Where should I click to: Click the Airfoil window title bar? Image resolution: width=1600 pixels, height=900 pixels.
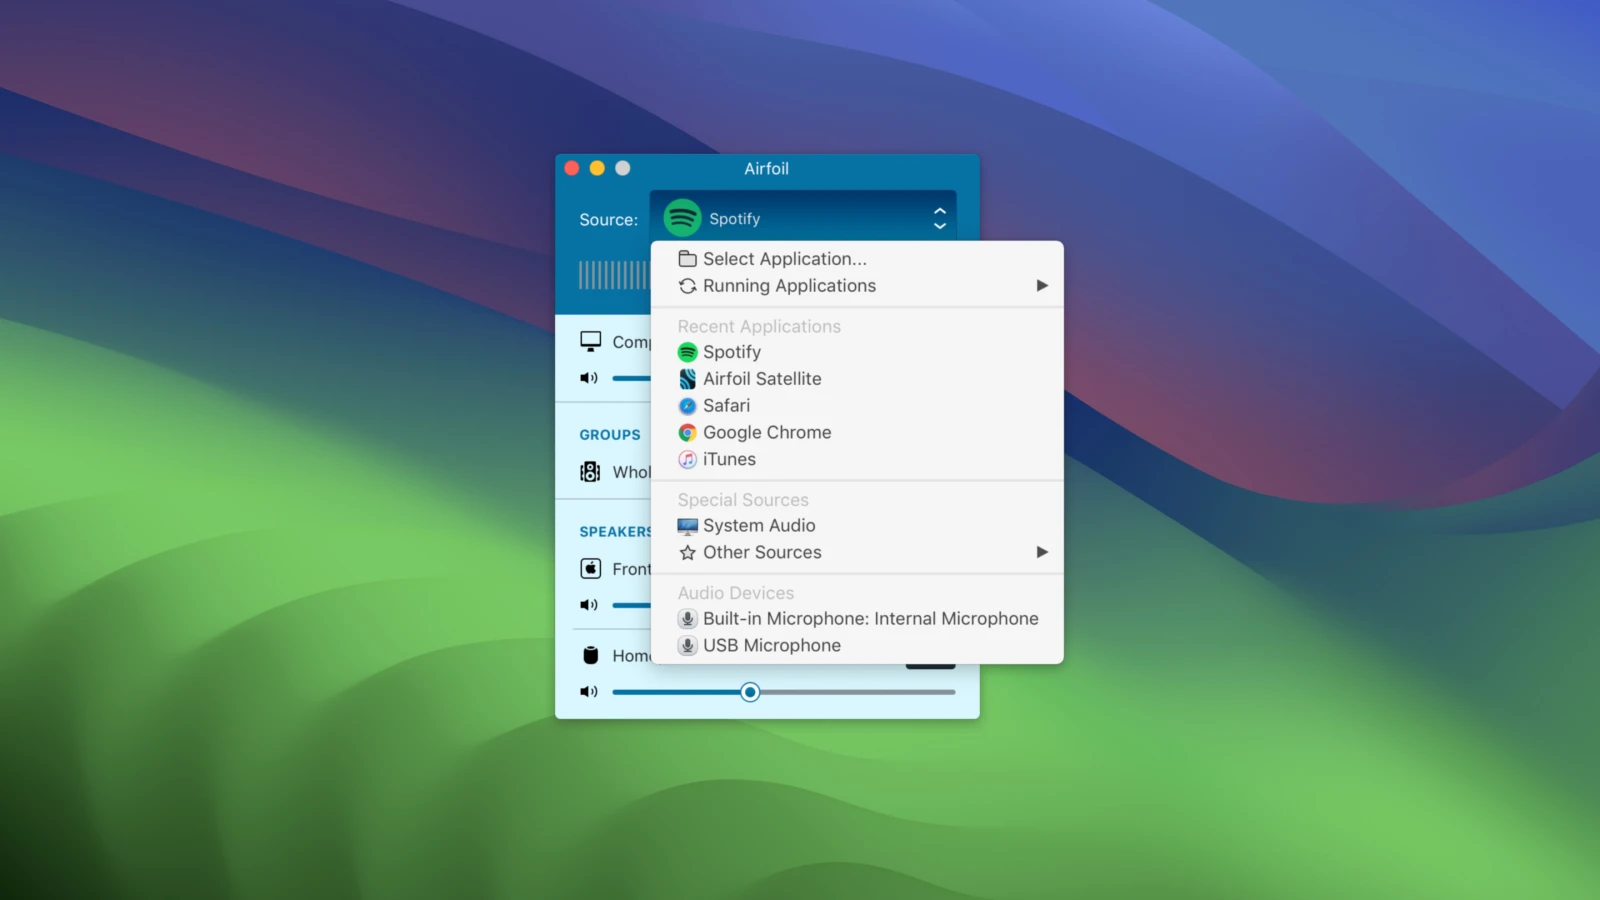pyautogui.click(x=766, y=169)
